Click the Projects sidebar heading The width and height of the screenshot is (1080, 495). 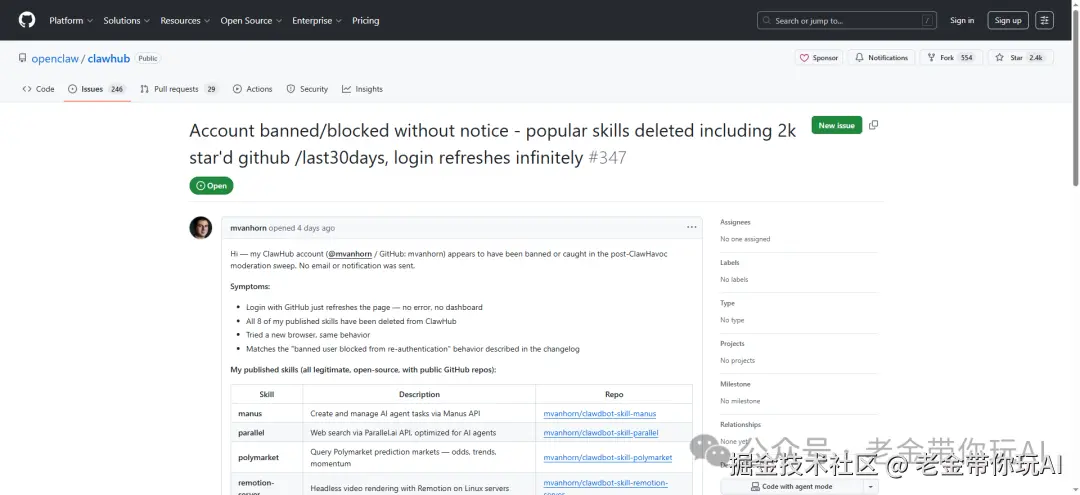732,344
